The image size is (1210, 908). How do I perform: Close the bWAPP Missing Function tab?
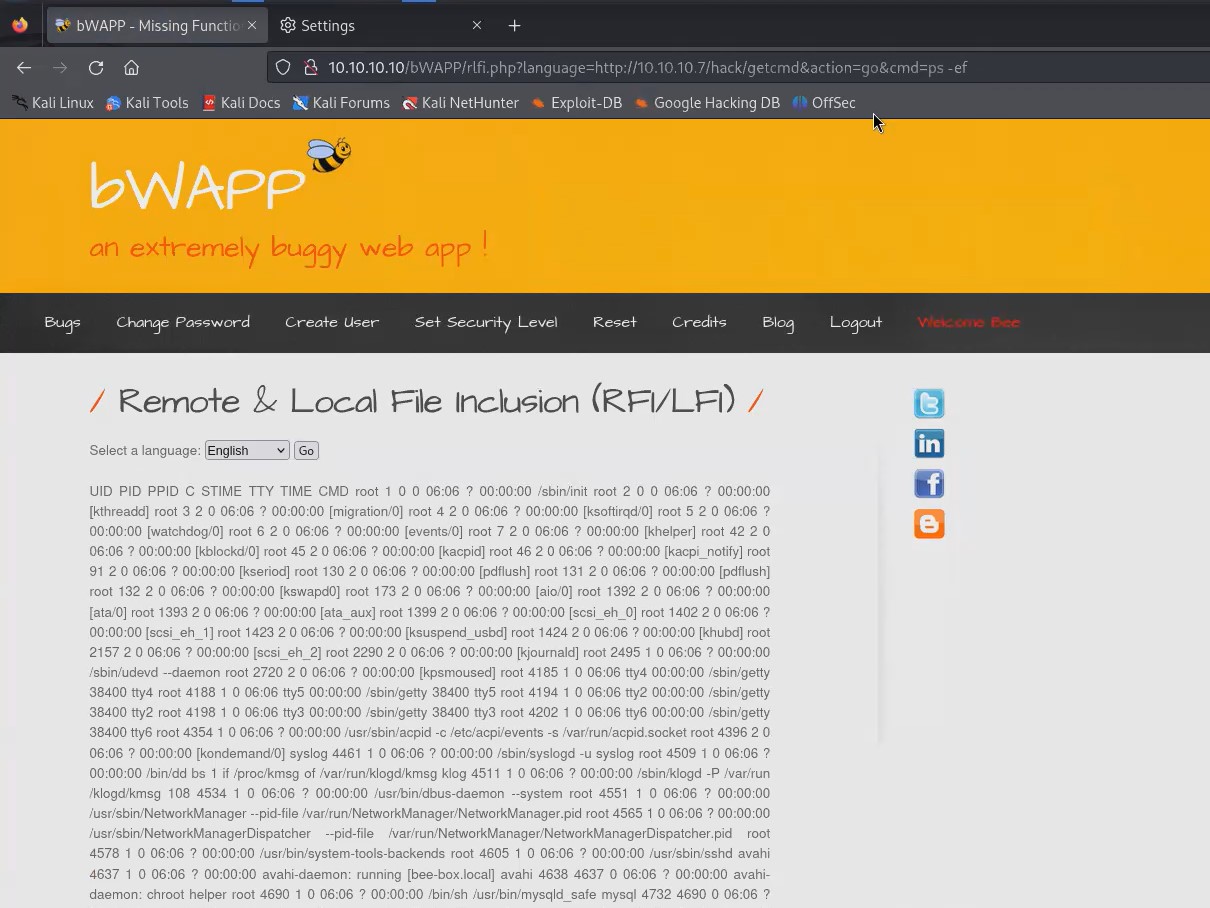click(251, 25)
